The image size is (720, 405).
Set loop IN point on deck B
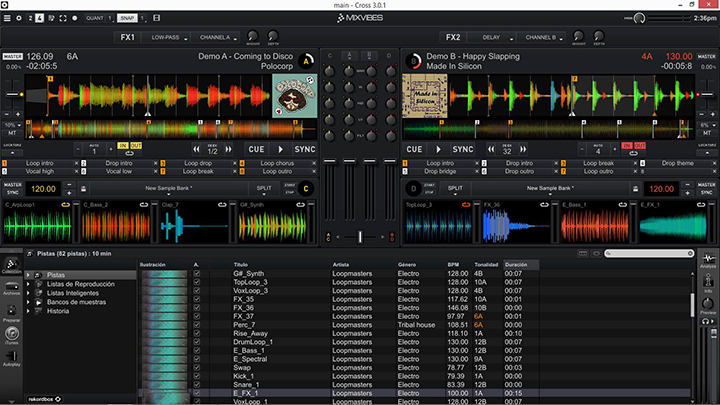point(627,146)
